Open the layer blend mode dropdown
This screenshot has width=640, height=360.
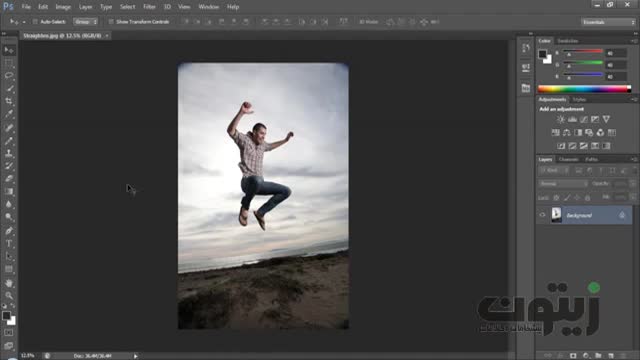click(x=563, y=184)
